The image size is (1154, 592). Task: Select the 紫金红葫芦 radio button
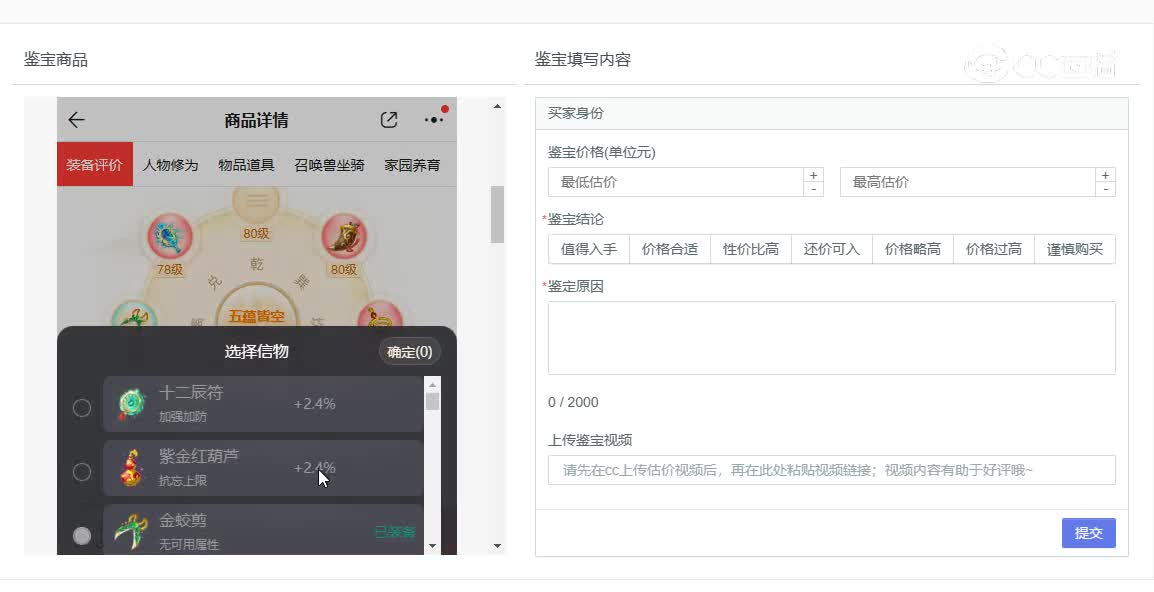pos(82,471)
